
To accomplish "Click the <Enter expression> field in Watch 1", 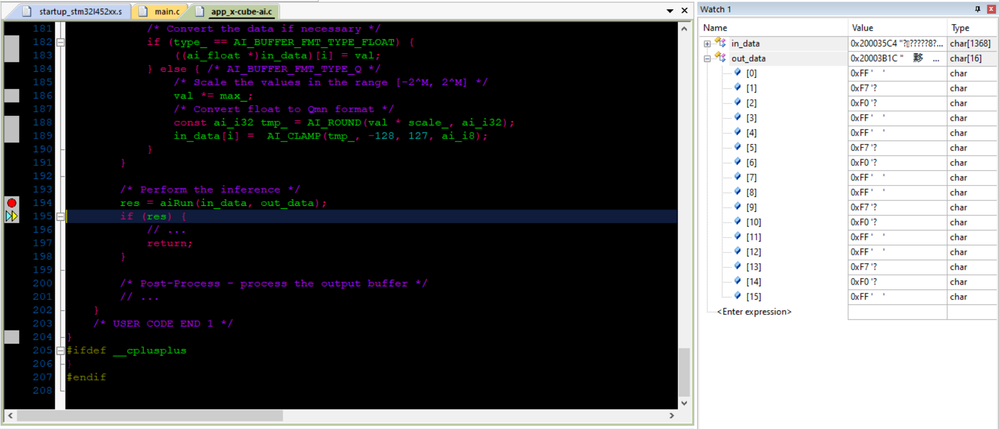I will 754,312.
